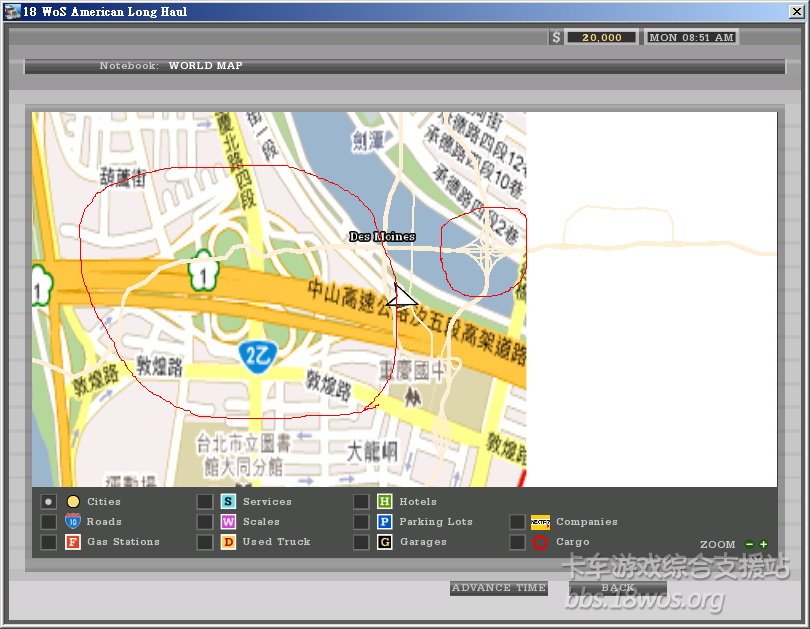Click the Roads interstate shield icon

(x=73, y=522)
